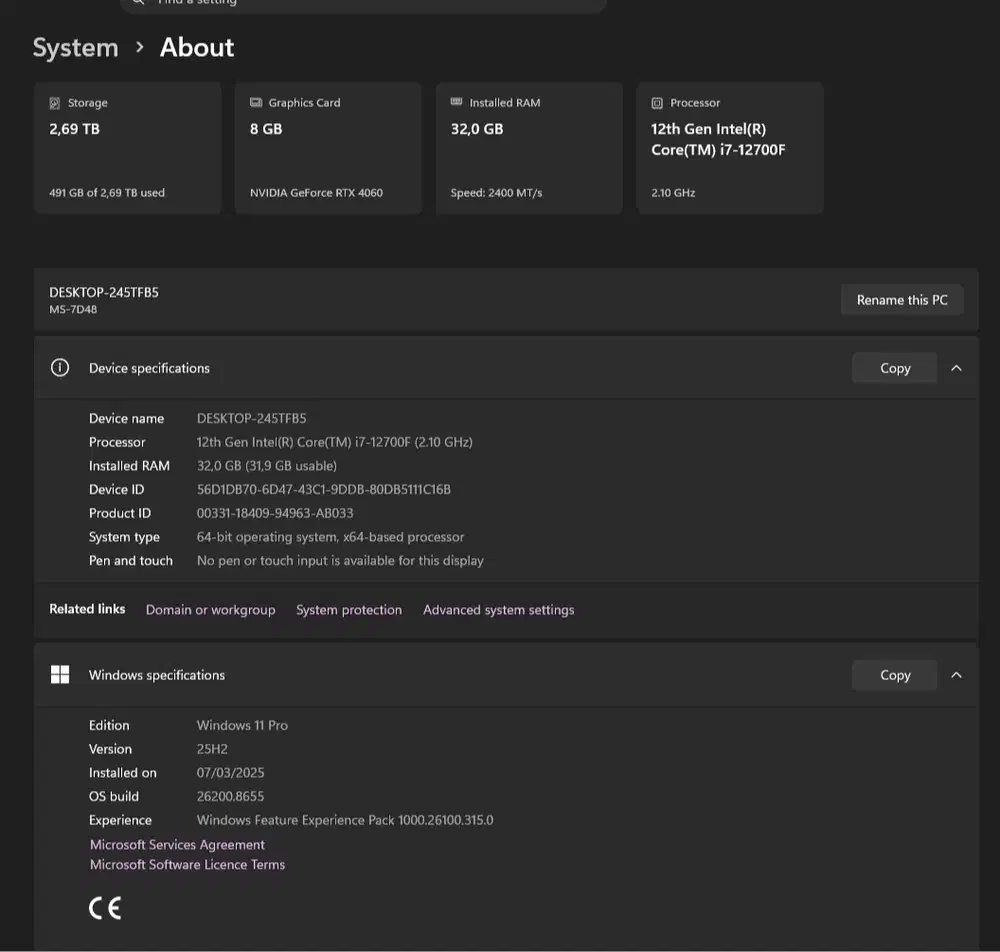Click Installed on value 07/03/2025
Screen dimensions: 1000x952
pyautogui.click(x=230, y=772)
